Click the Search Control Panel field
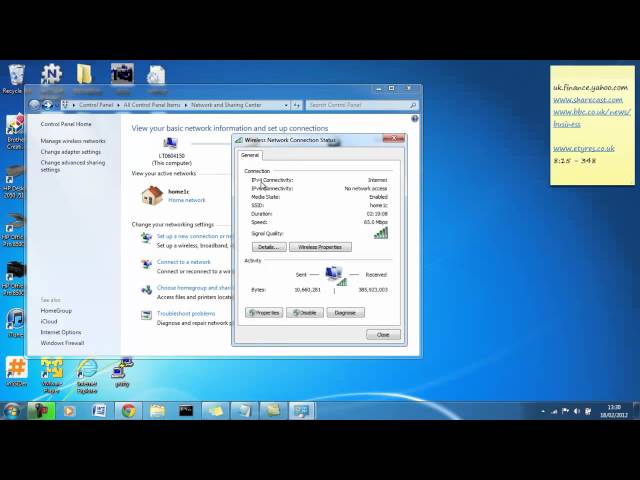 (362, 105)
